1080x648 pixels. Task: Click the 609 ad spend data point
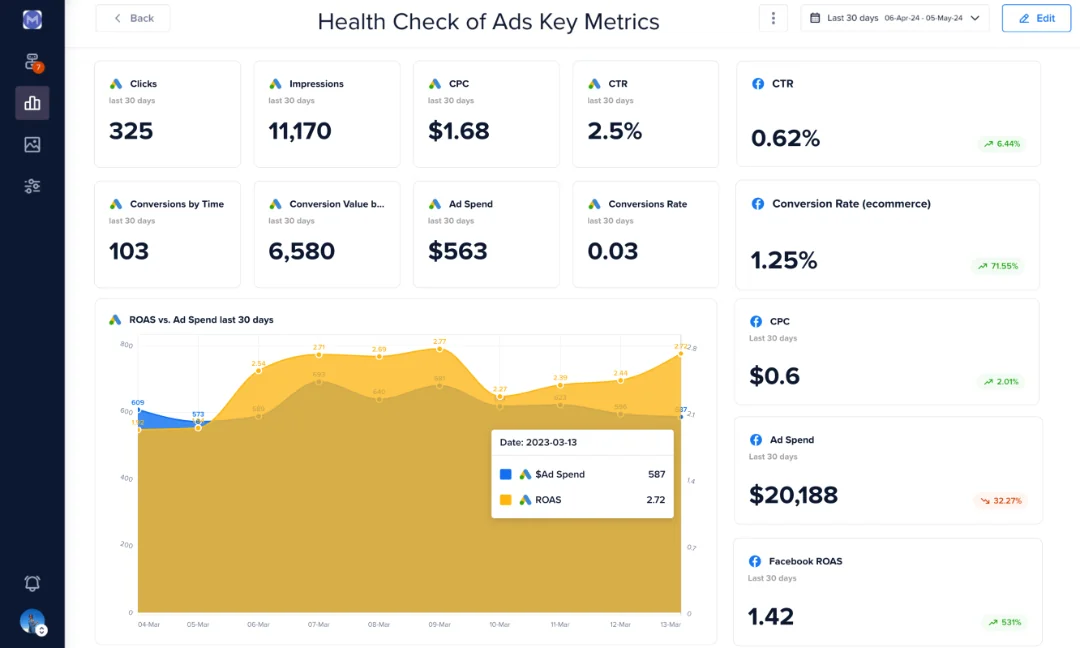[138, 410]
